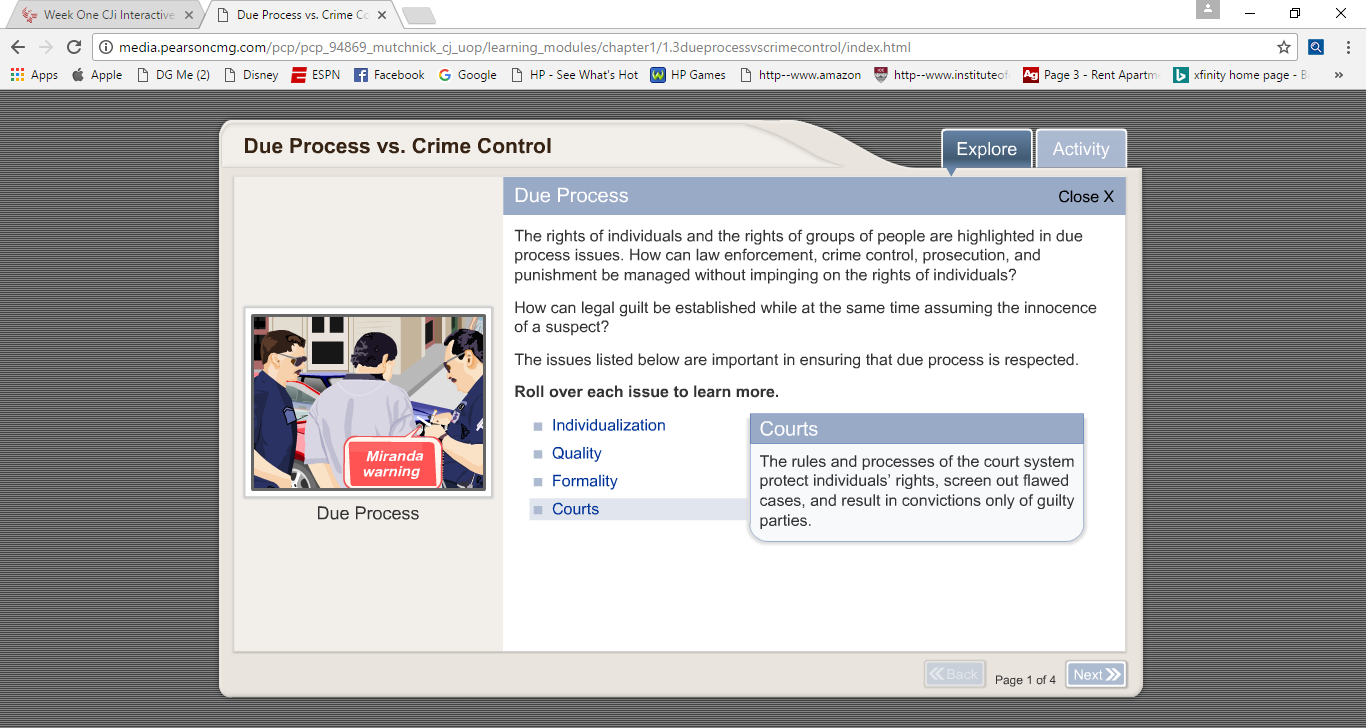
Task: Select the Individualization issue
Action: pos(608,425)
